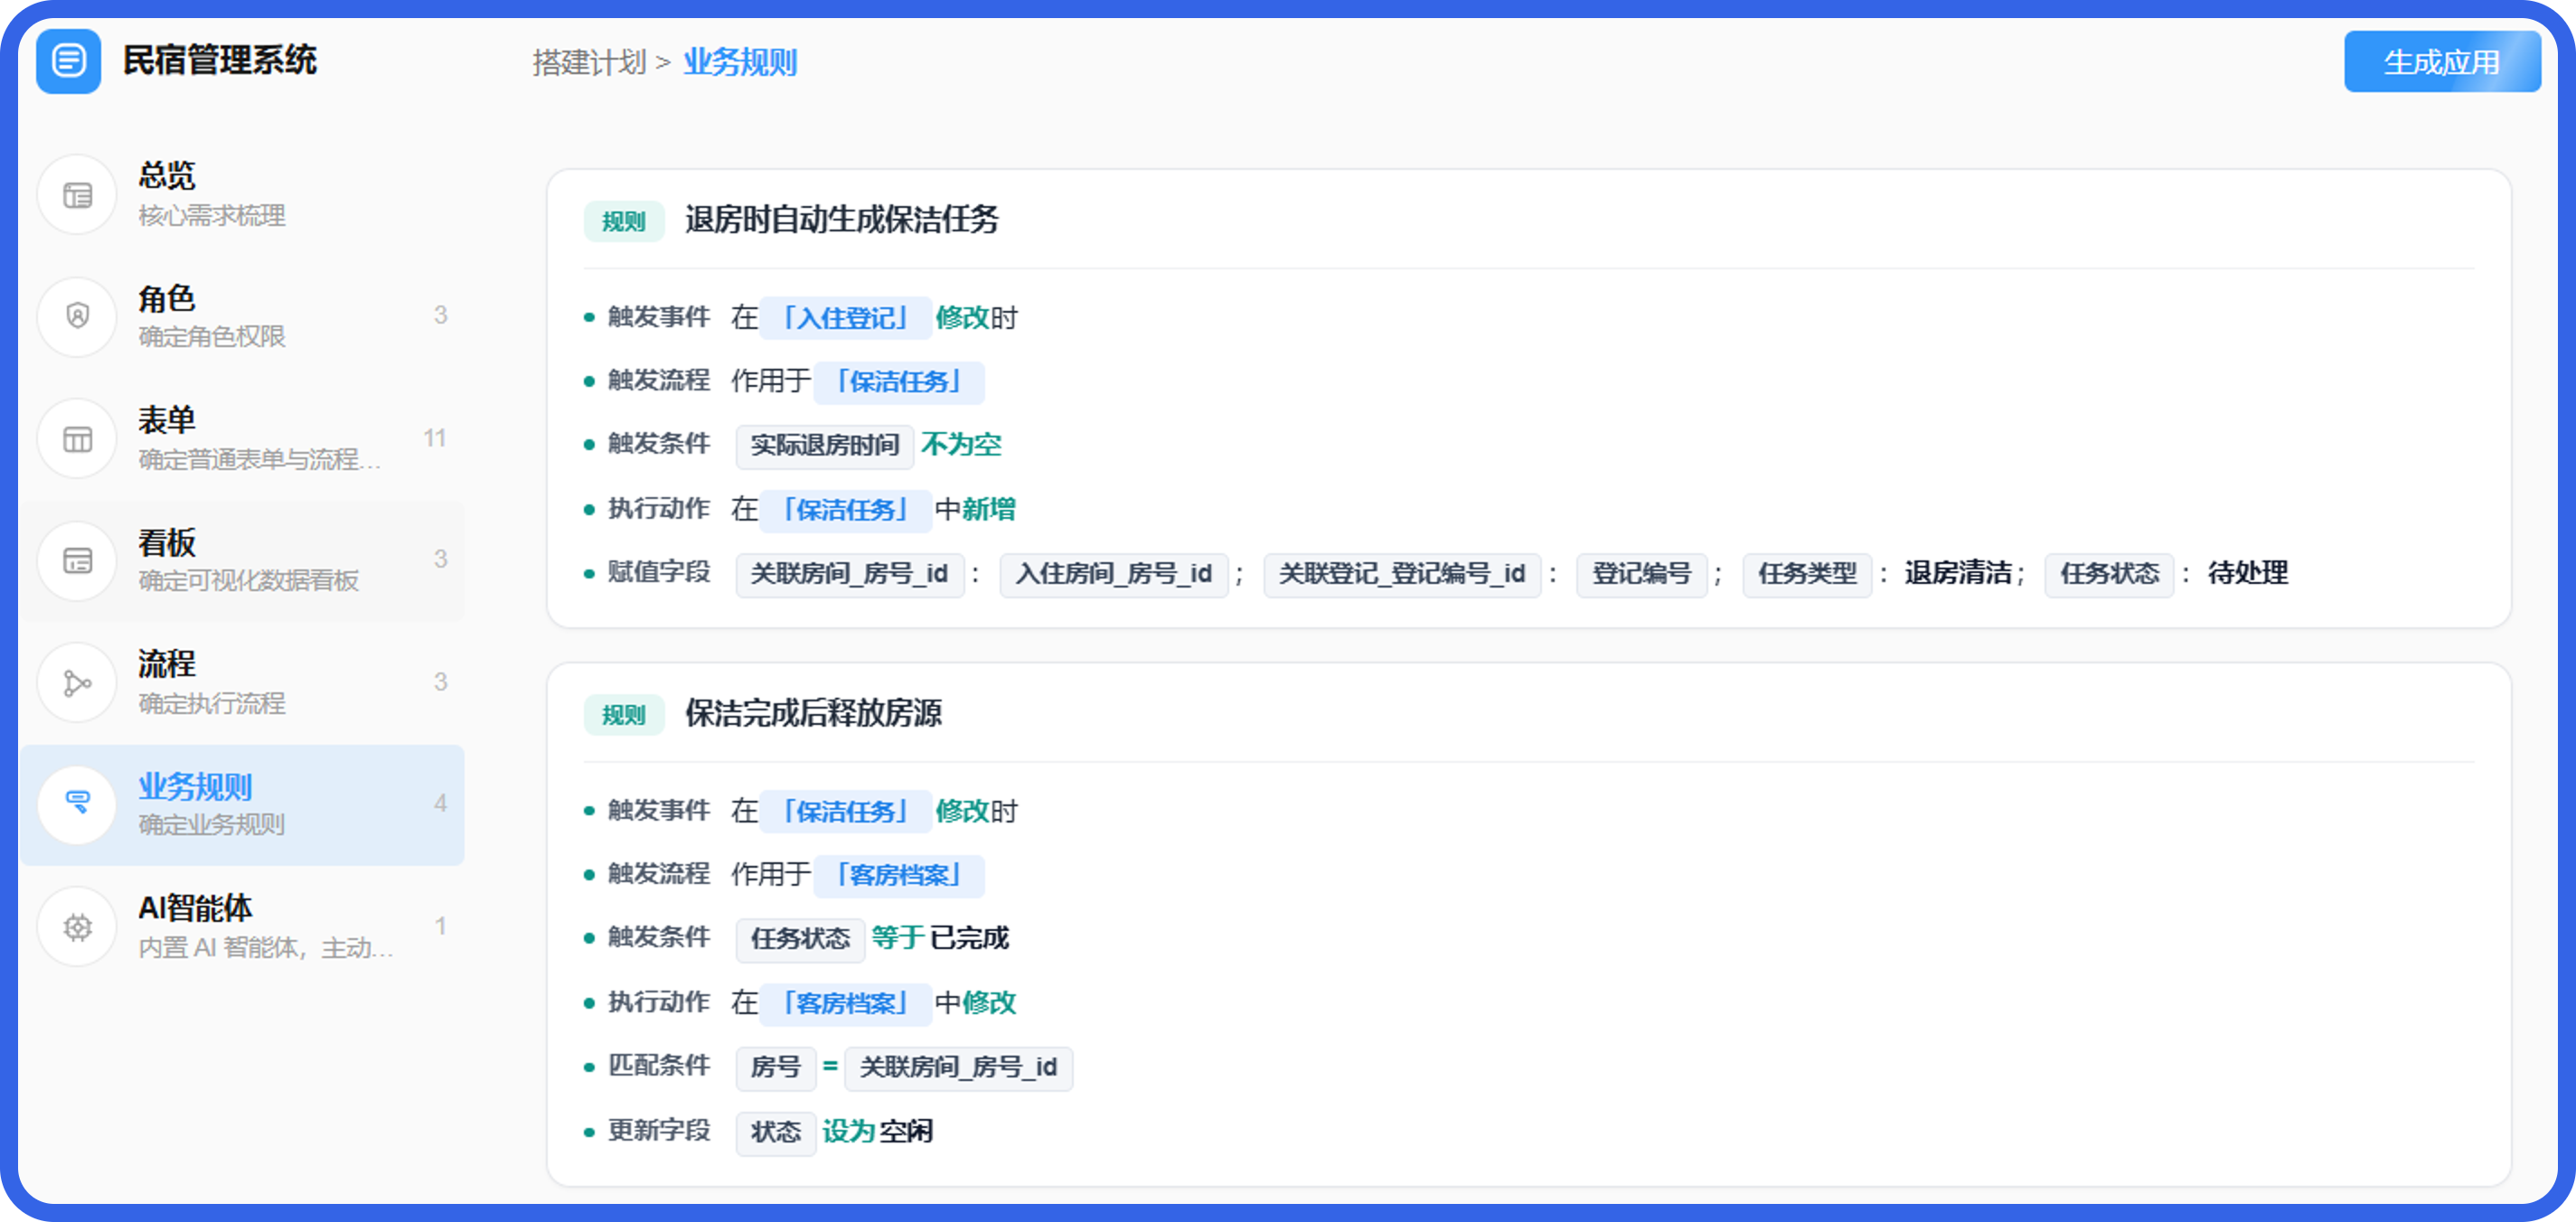Image resolution: width=2576 pixels, height=1222 pixels.
Task: Click the 实际退房时间 field chip
Action: [x=824, y=446]
